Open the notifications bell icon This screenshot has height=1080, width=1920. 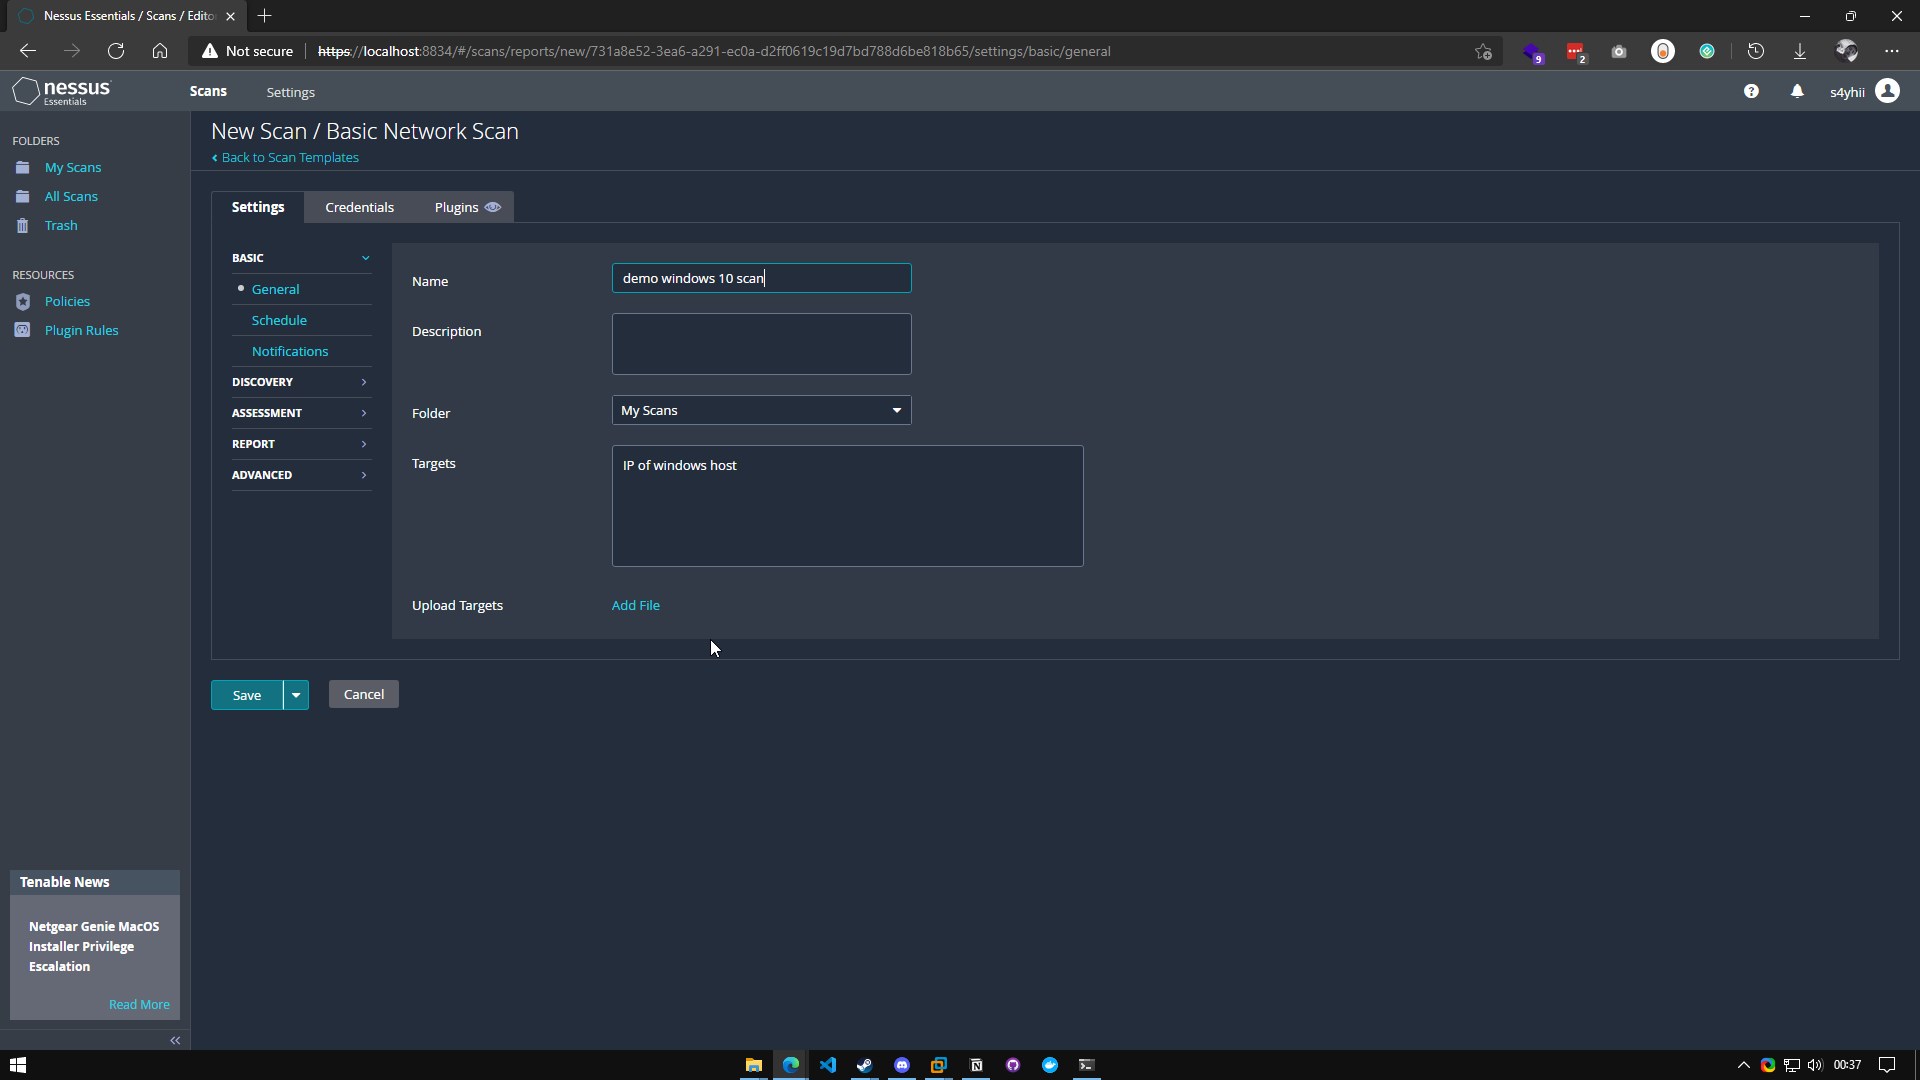(x=1797, y=91)
